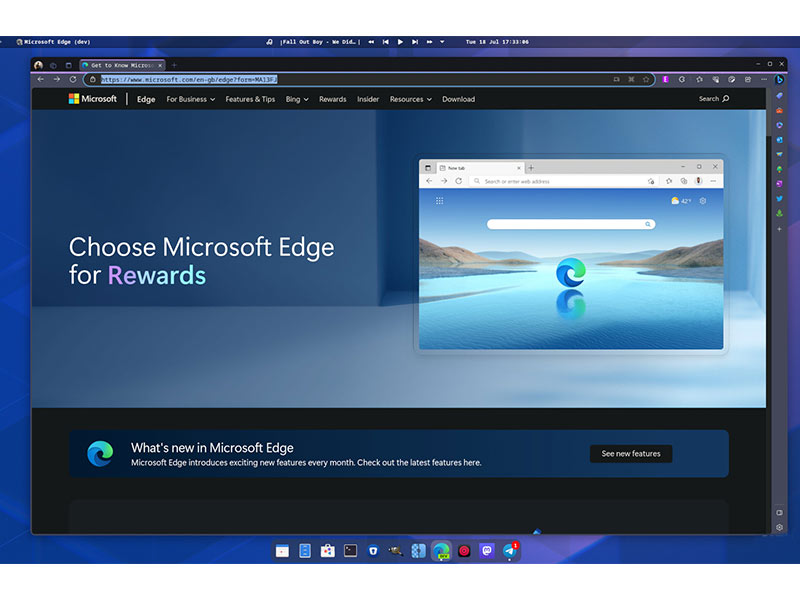This screenshot has height=600, width=800.
Task: Open GIMP icon in the dock
Action: 395,551
